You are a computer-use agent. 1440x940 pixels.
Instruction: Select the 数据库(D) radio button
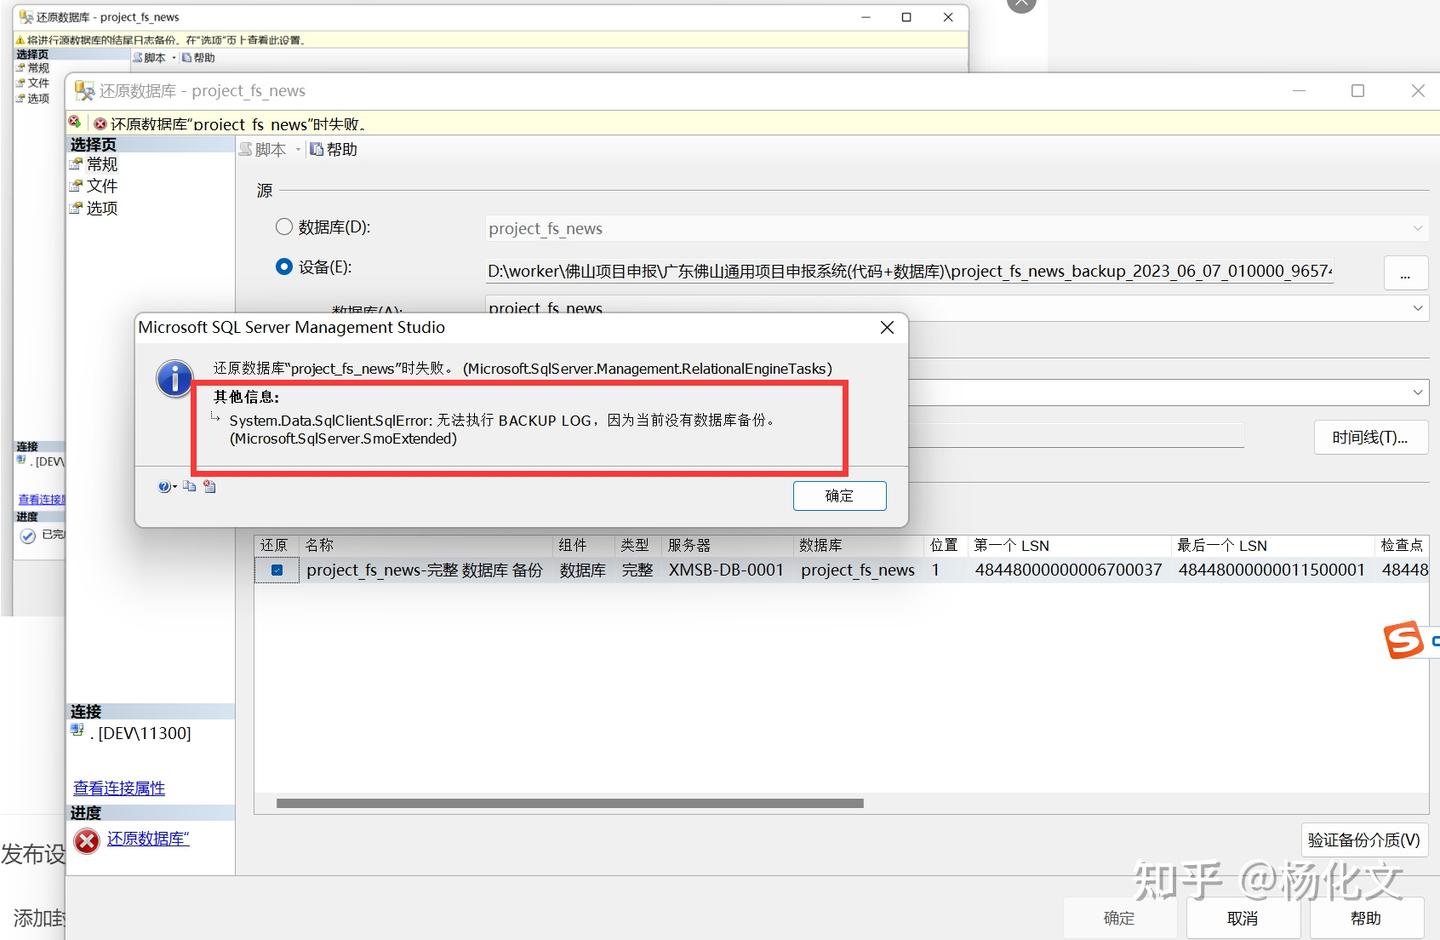coord(284,227)
